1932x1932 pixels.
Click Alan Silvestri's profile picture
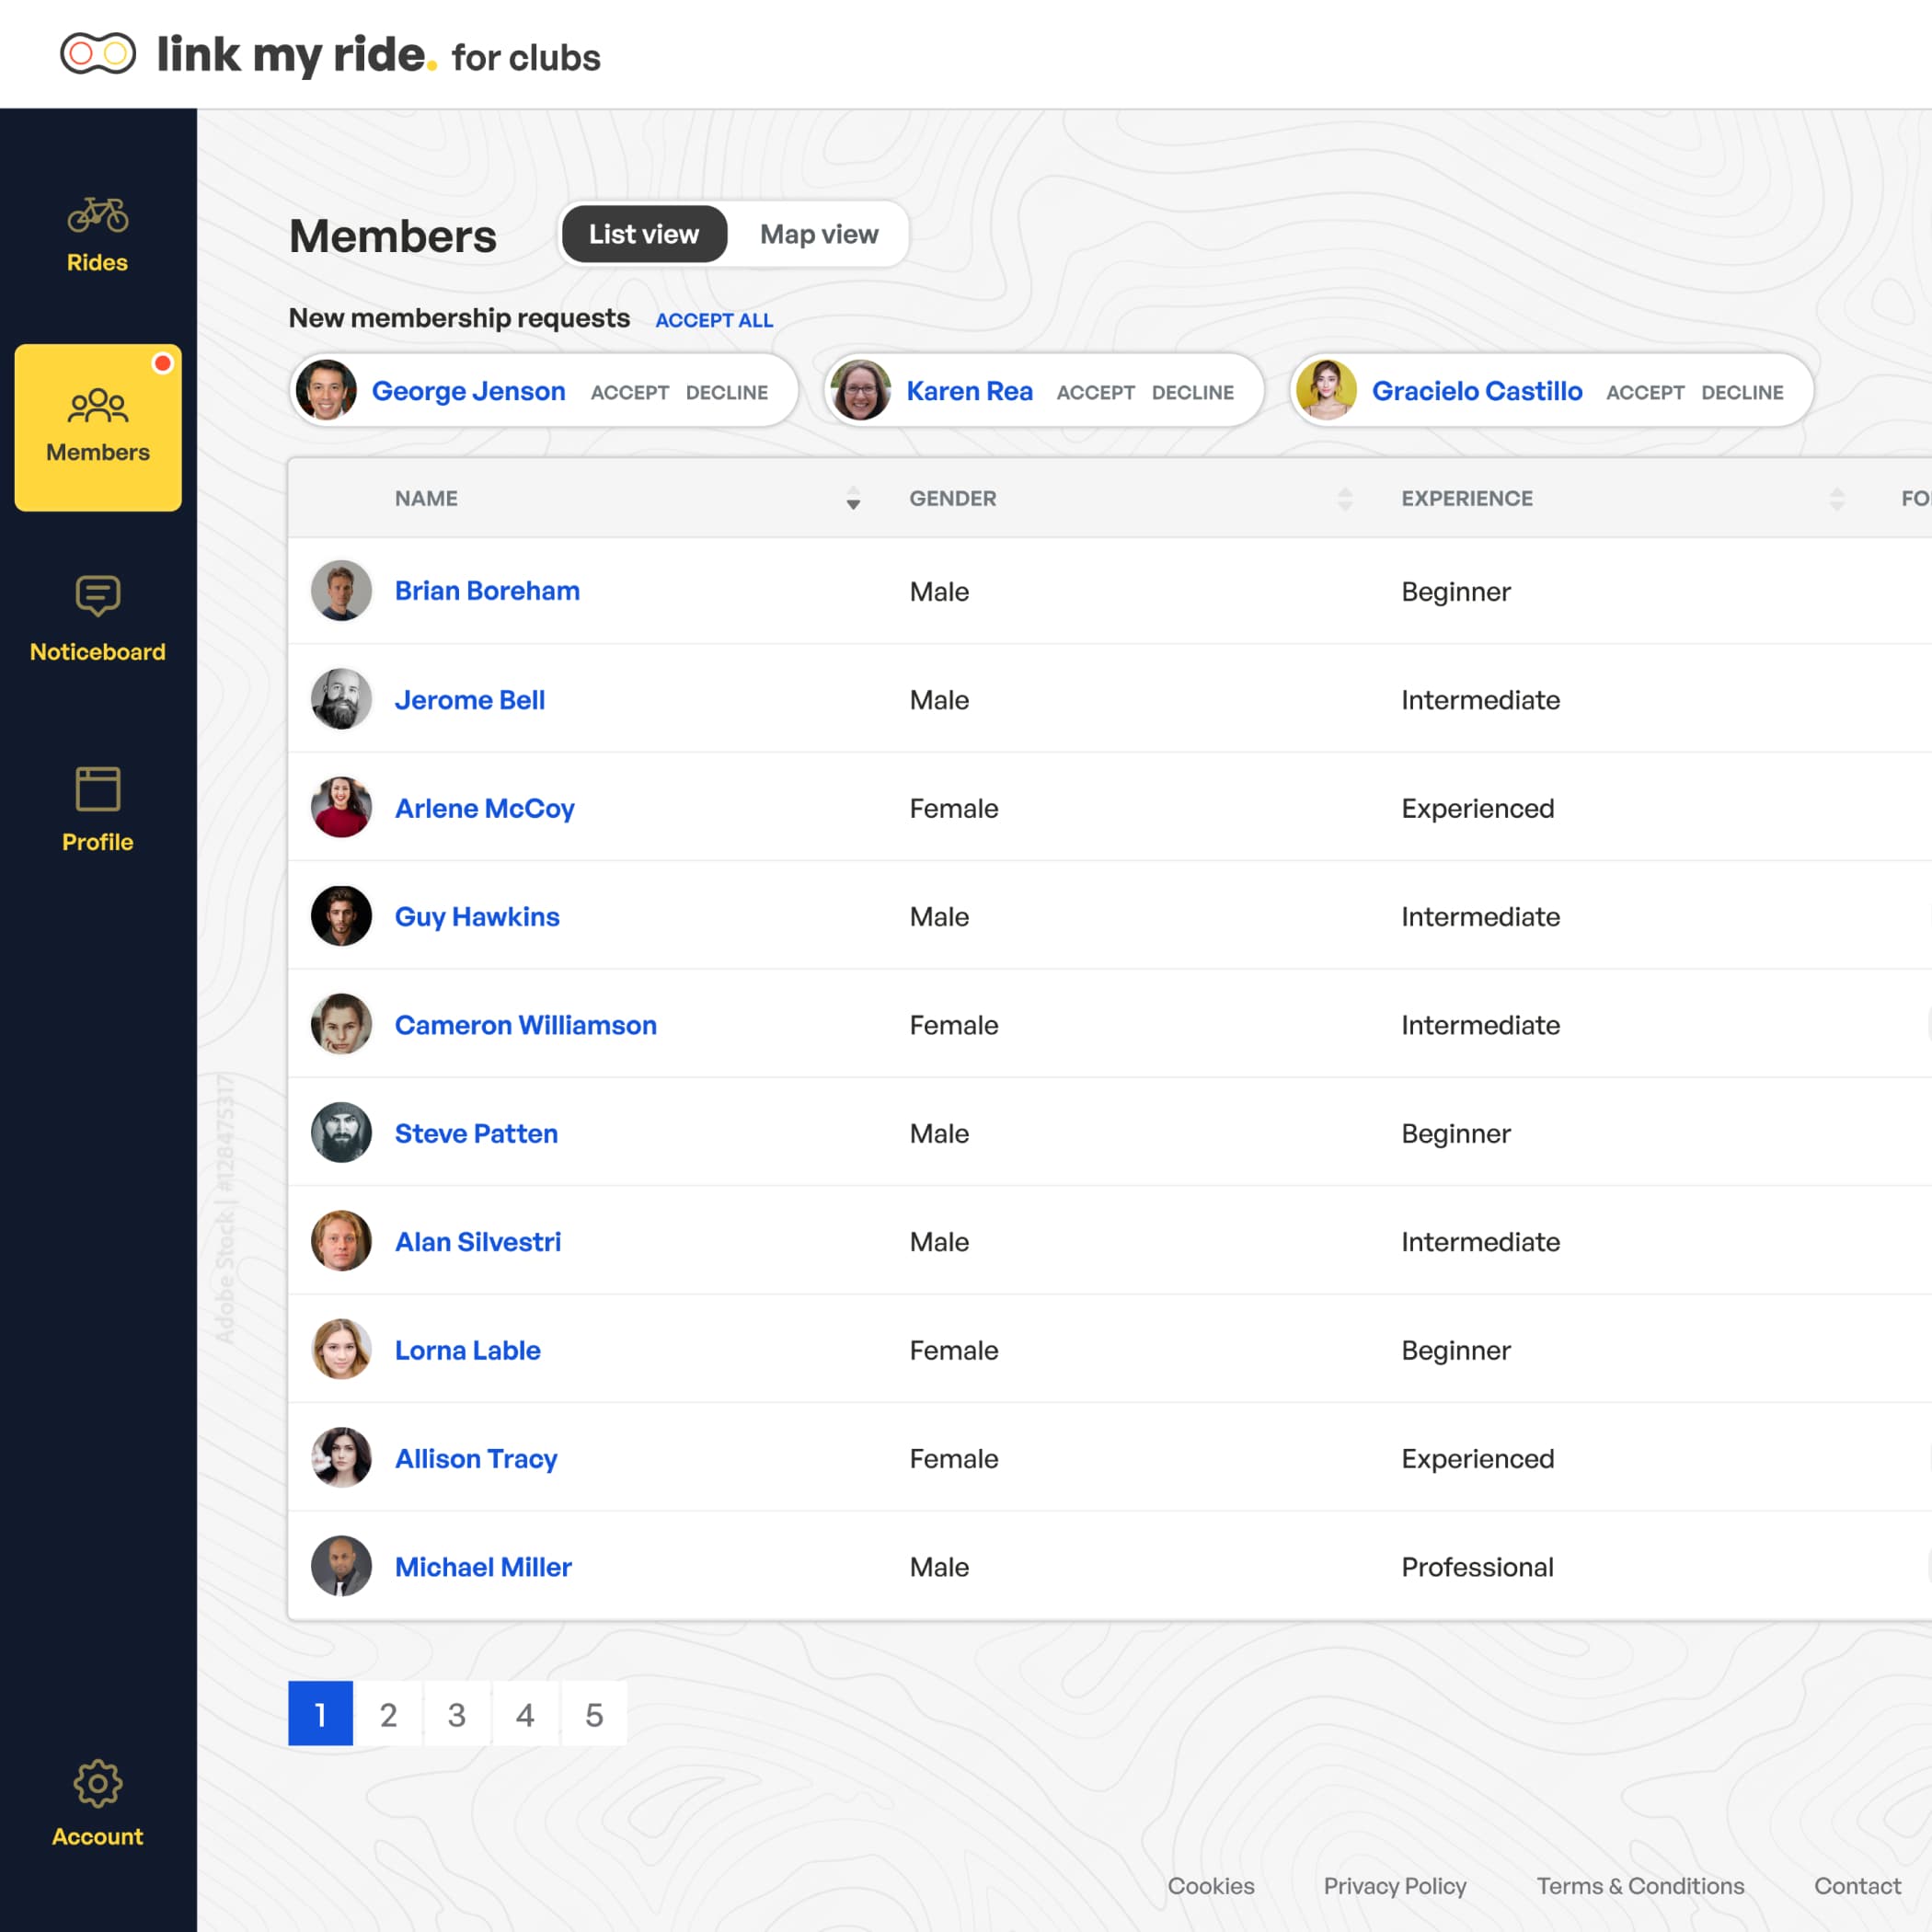341,1241
